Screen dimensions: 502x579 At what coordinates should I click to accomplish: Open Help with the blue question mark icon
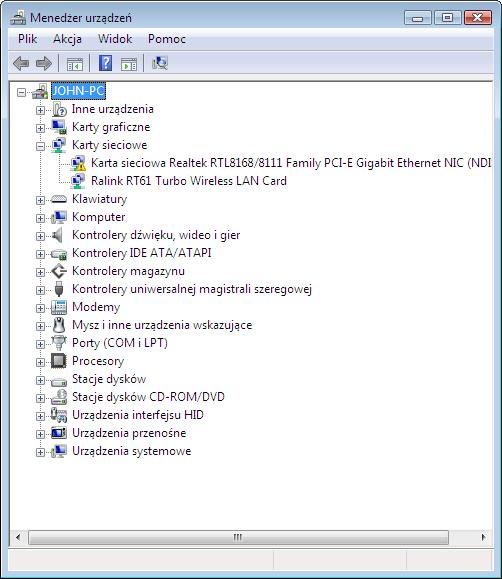click(106, 63)
